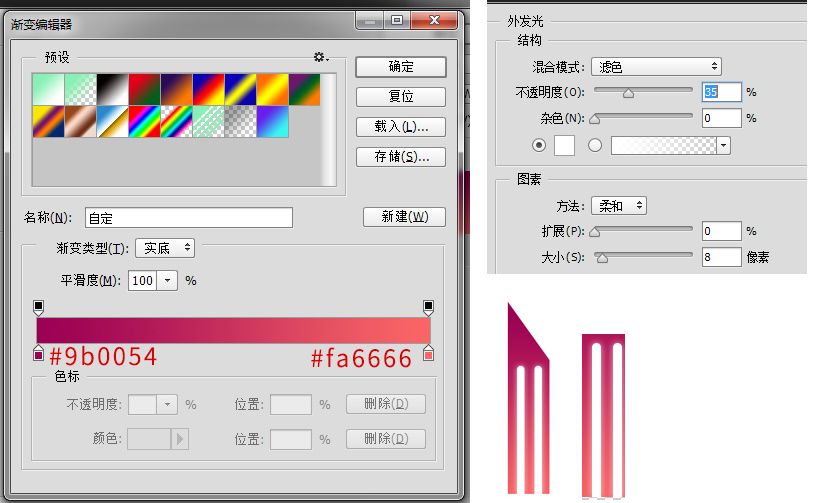Click the preset list scrollbar
This screenshot has width=816, height=503.
pos(328,130)
